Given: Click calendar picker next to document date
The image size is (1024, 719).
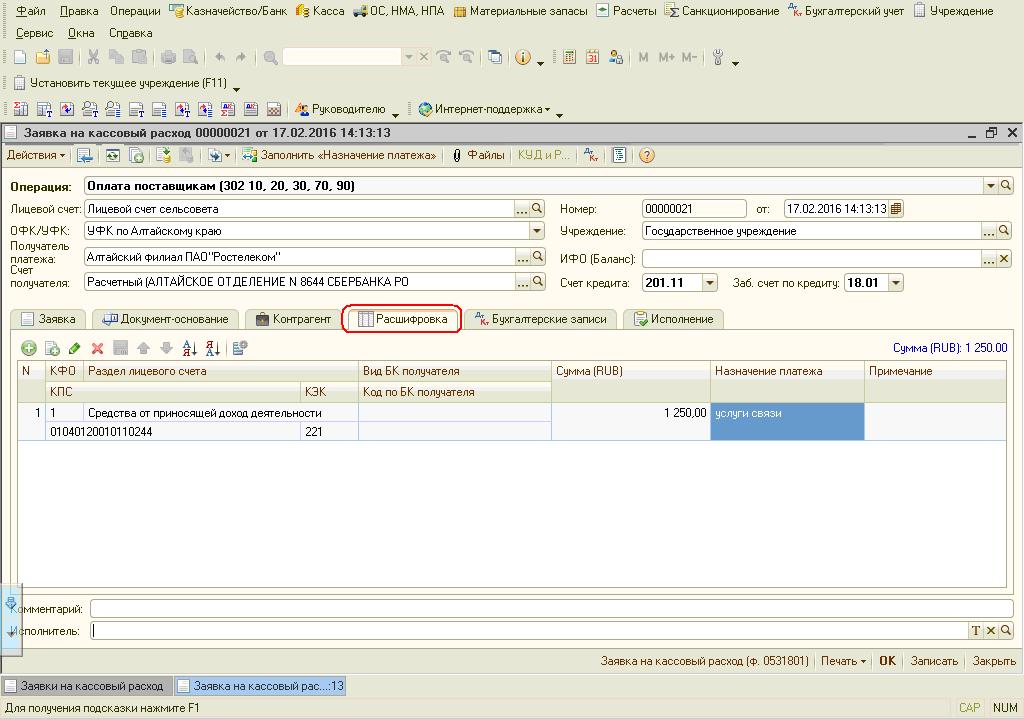Looking at the screenshot, I should click(x=896, y=209).
